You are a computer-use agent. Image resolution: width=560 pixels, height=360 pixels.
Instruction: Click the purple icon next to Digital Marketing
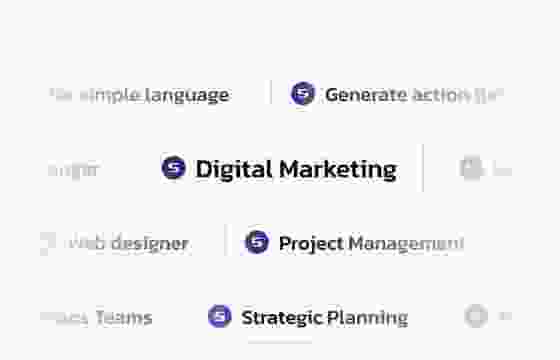point(174,167)
